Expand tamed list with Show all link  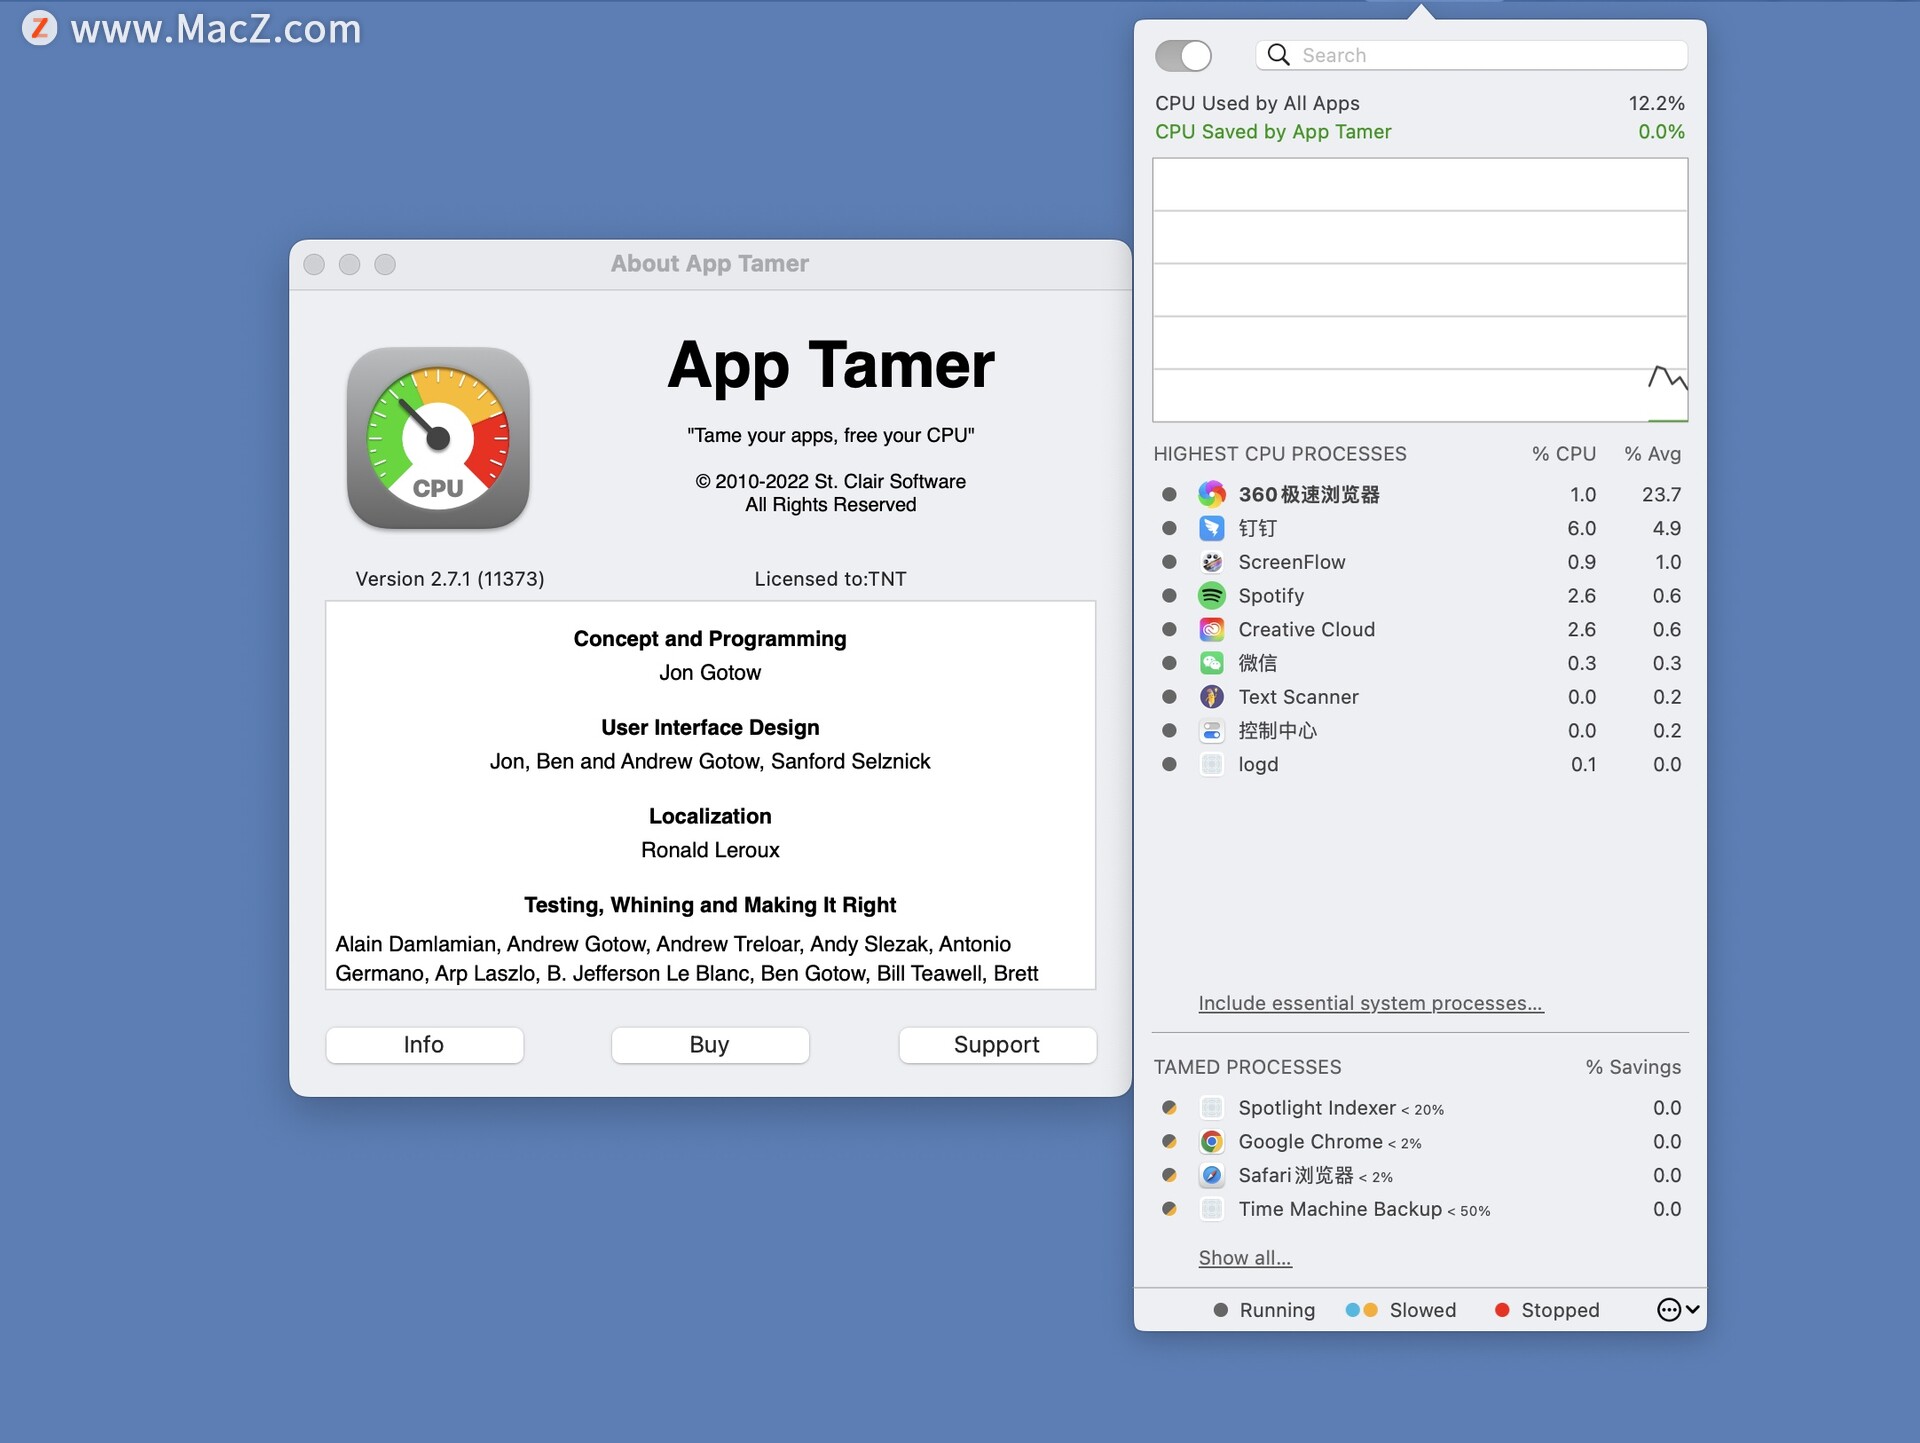click(1244, 1258)
